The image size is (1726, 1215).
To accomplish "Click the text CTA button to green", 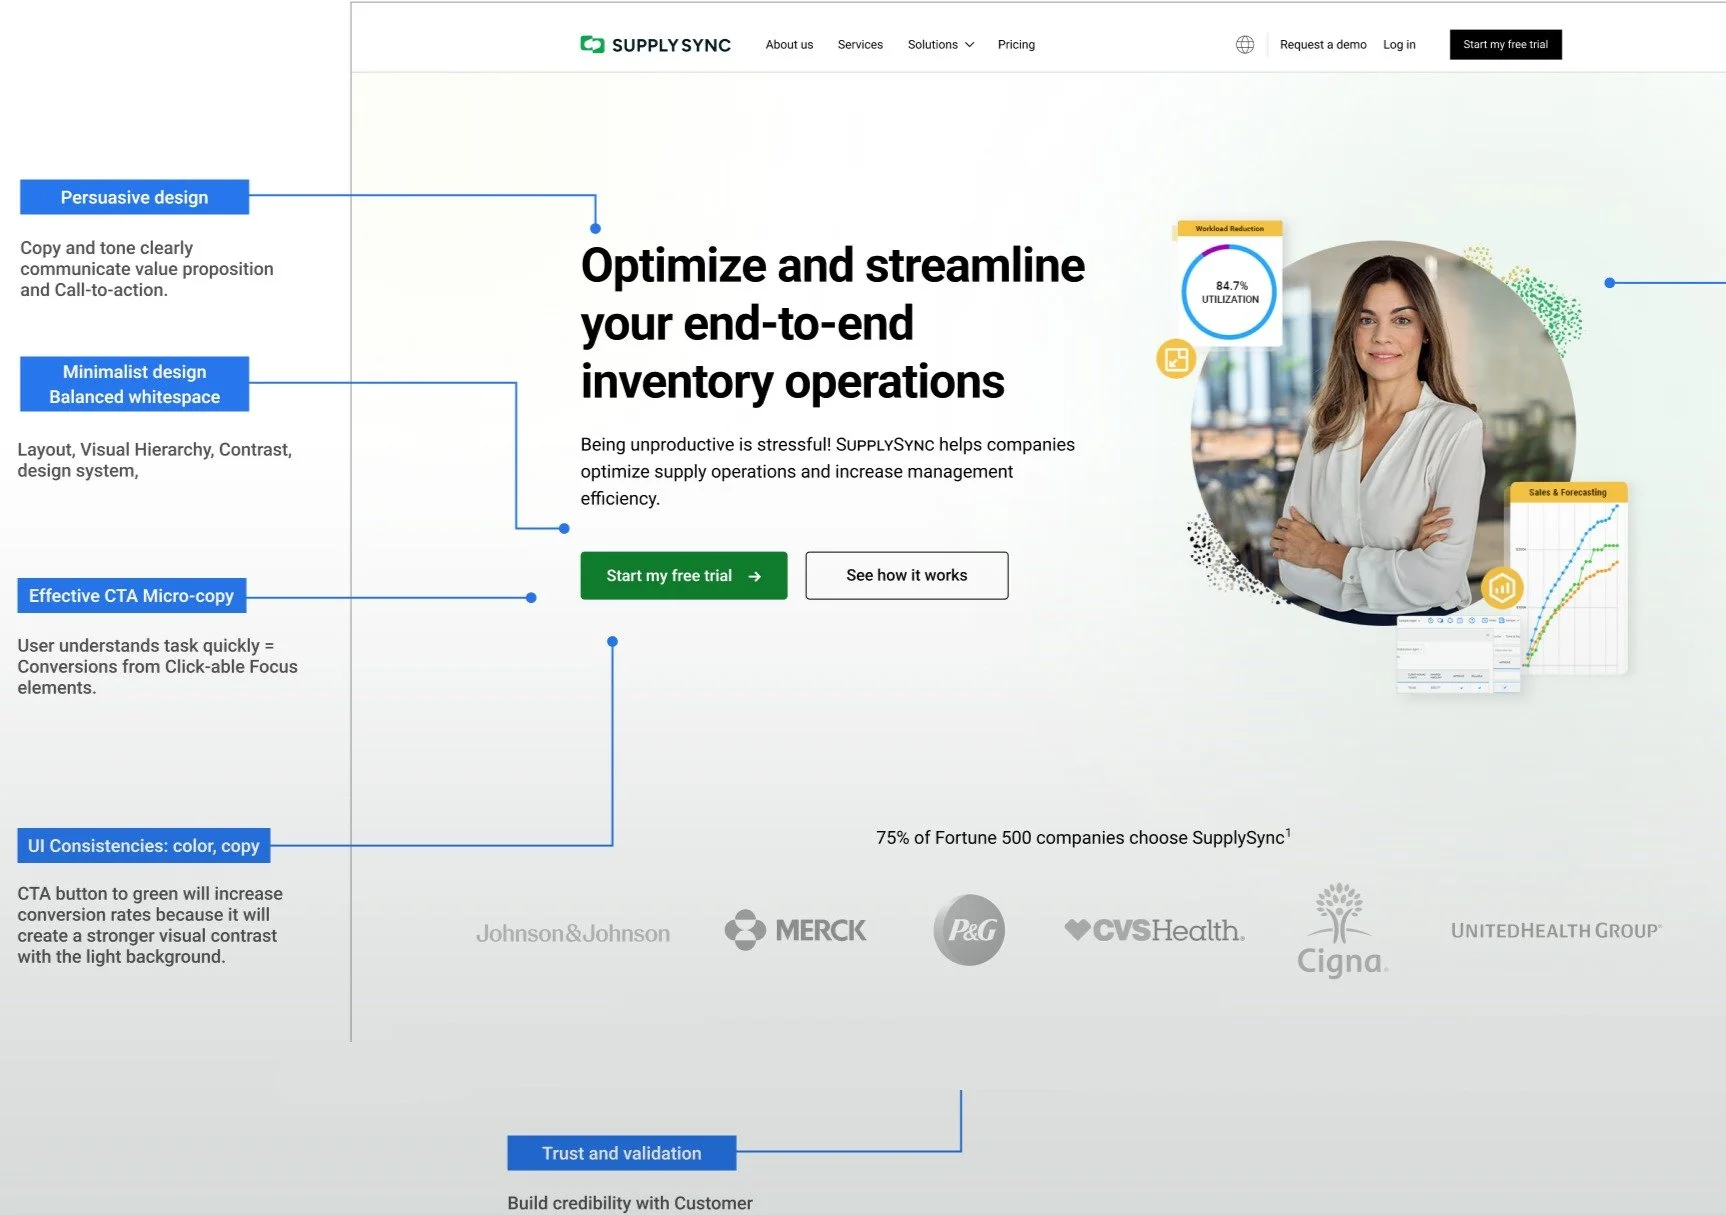I will [150, 925].
